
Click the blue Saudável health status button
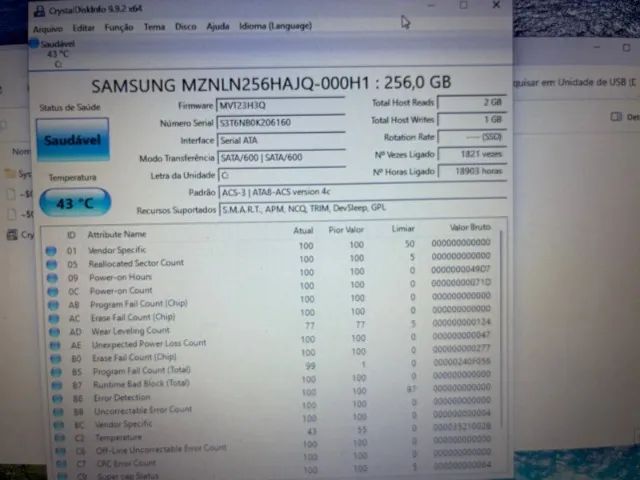point(73,140)
